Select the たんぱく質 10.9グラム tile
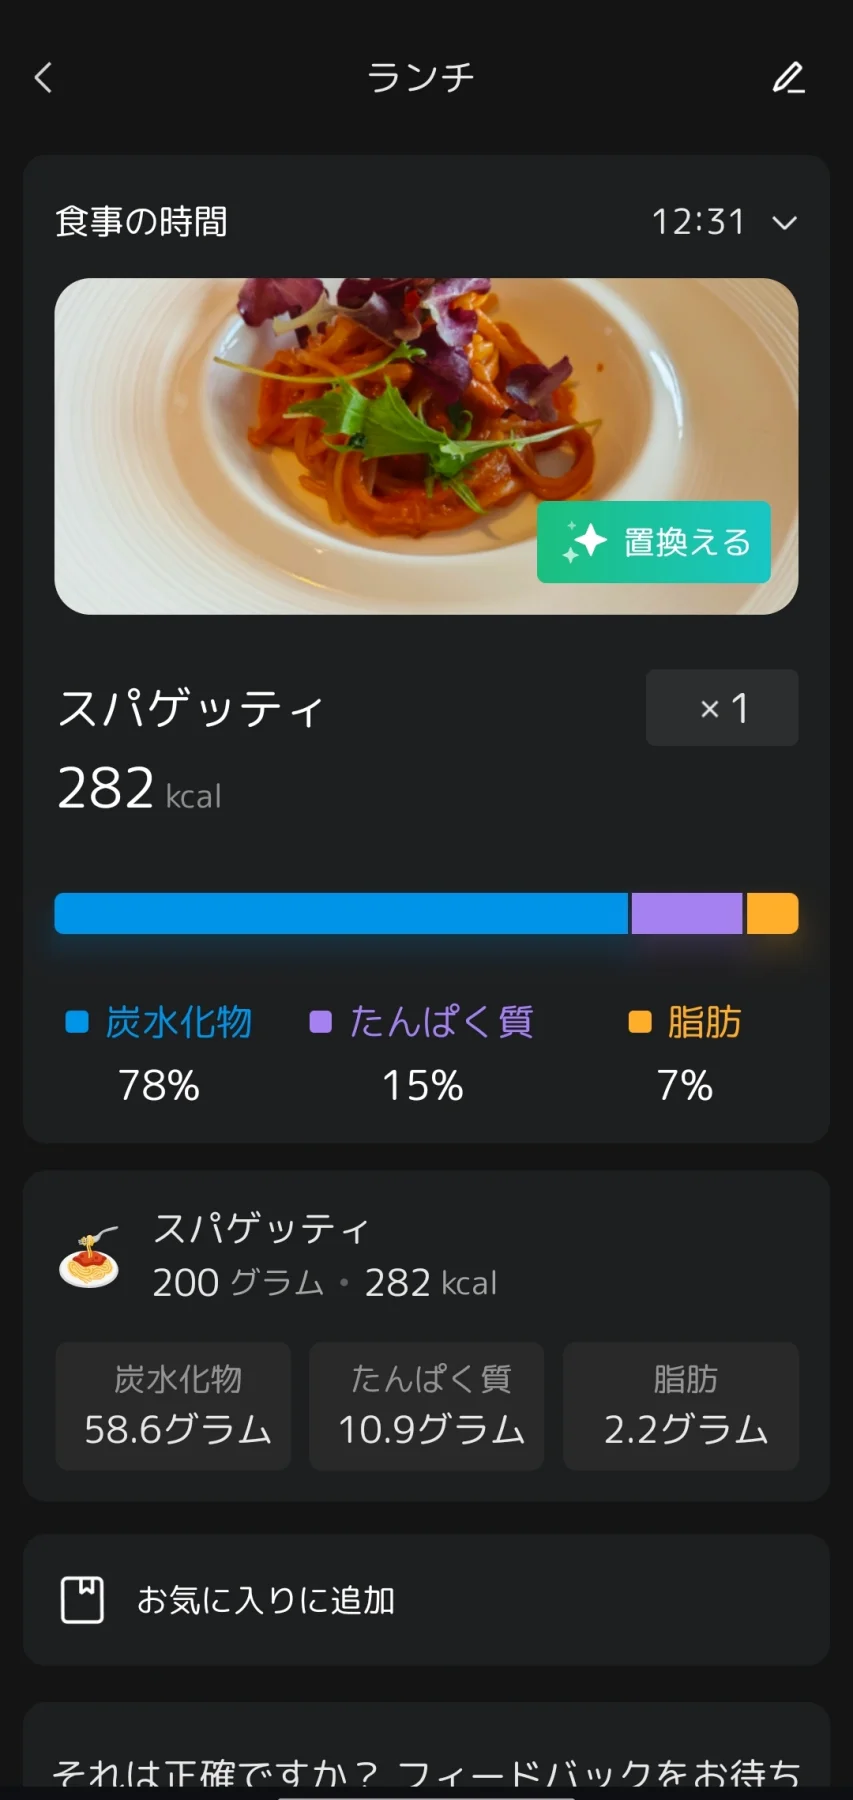Image resolution: width=853 pixels, height=1800 pixels. pyautogui.click(x=427, y=1406)
